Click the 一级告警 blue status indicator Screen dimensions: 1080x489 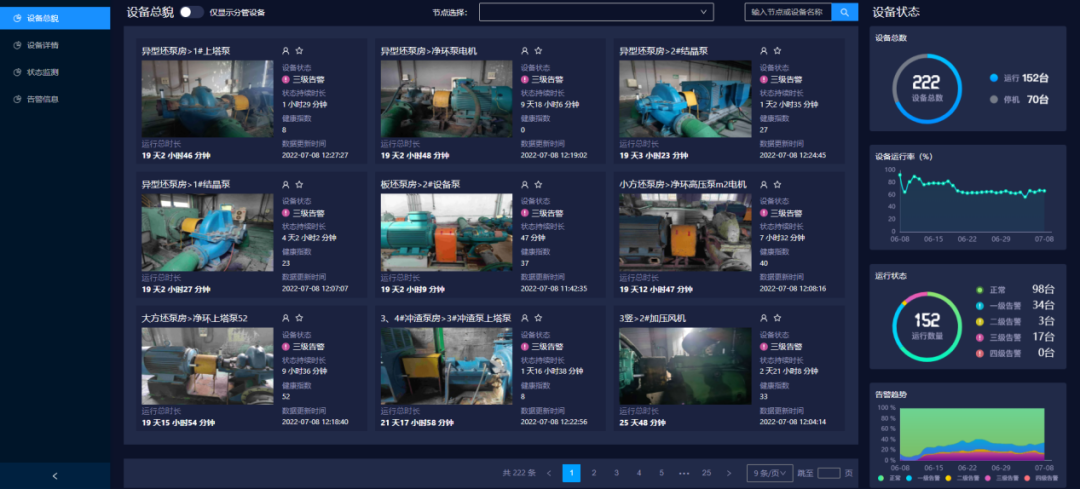(980, 304)
